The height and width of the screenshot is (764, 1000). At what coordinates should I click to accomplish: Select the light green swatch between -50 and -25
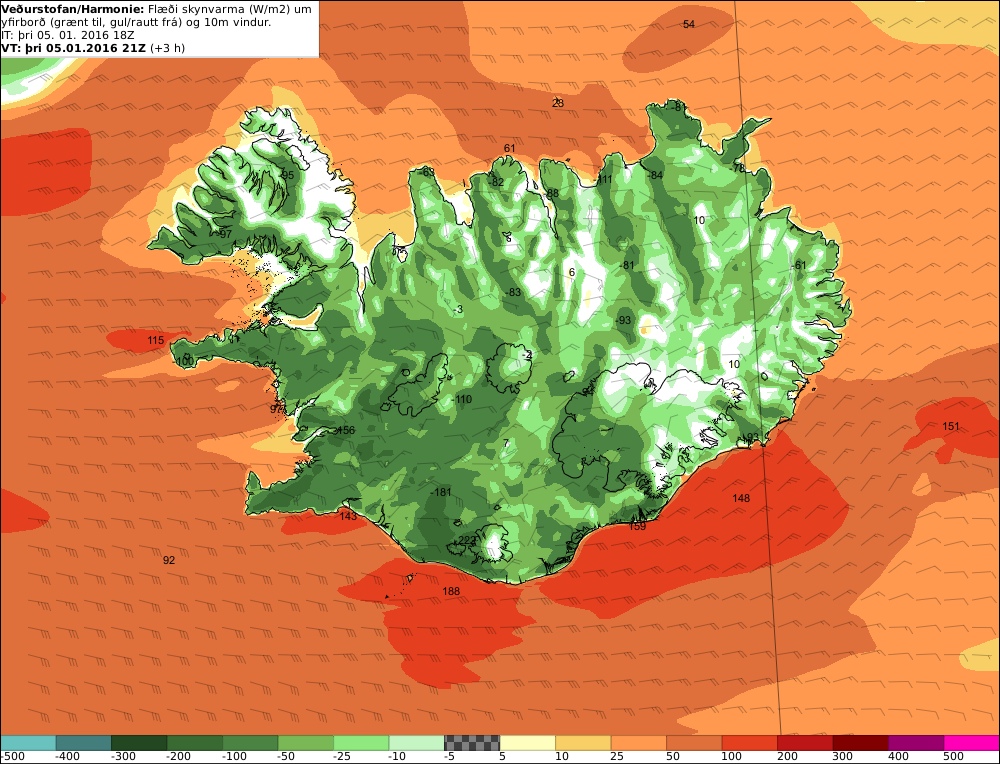pos(305,742)
